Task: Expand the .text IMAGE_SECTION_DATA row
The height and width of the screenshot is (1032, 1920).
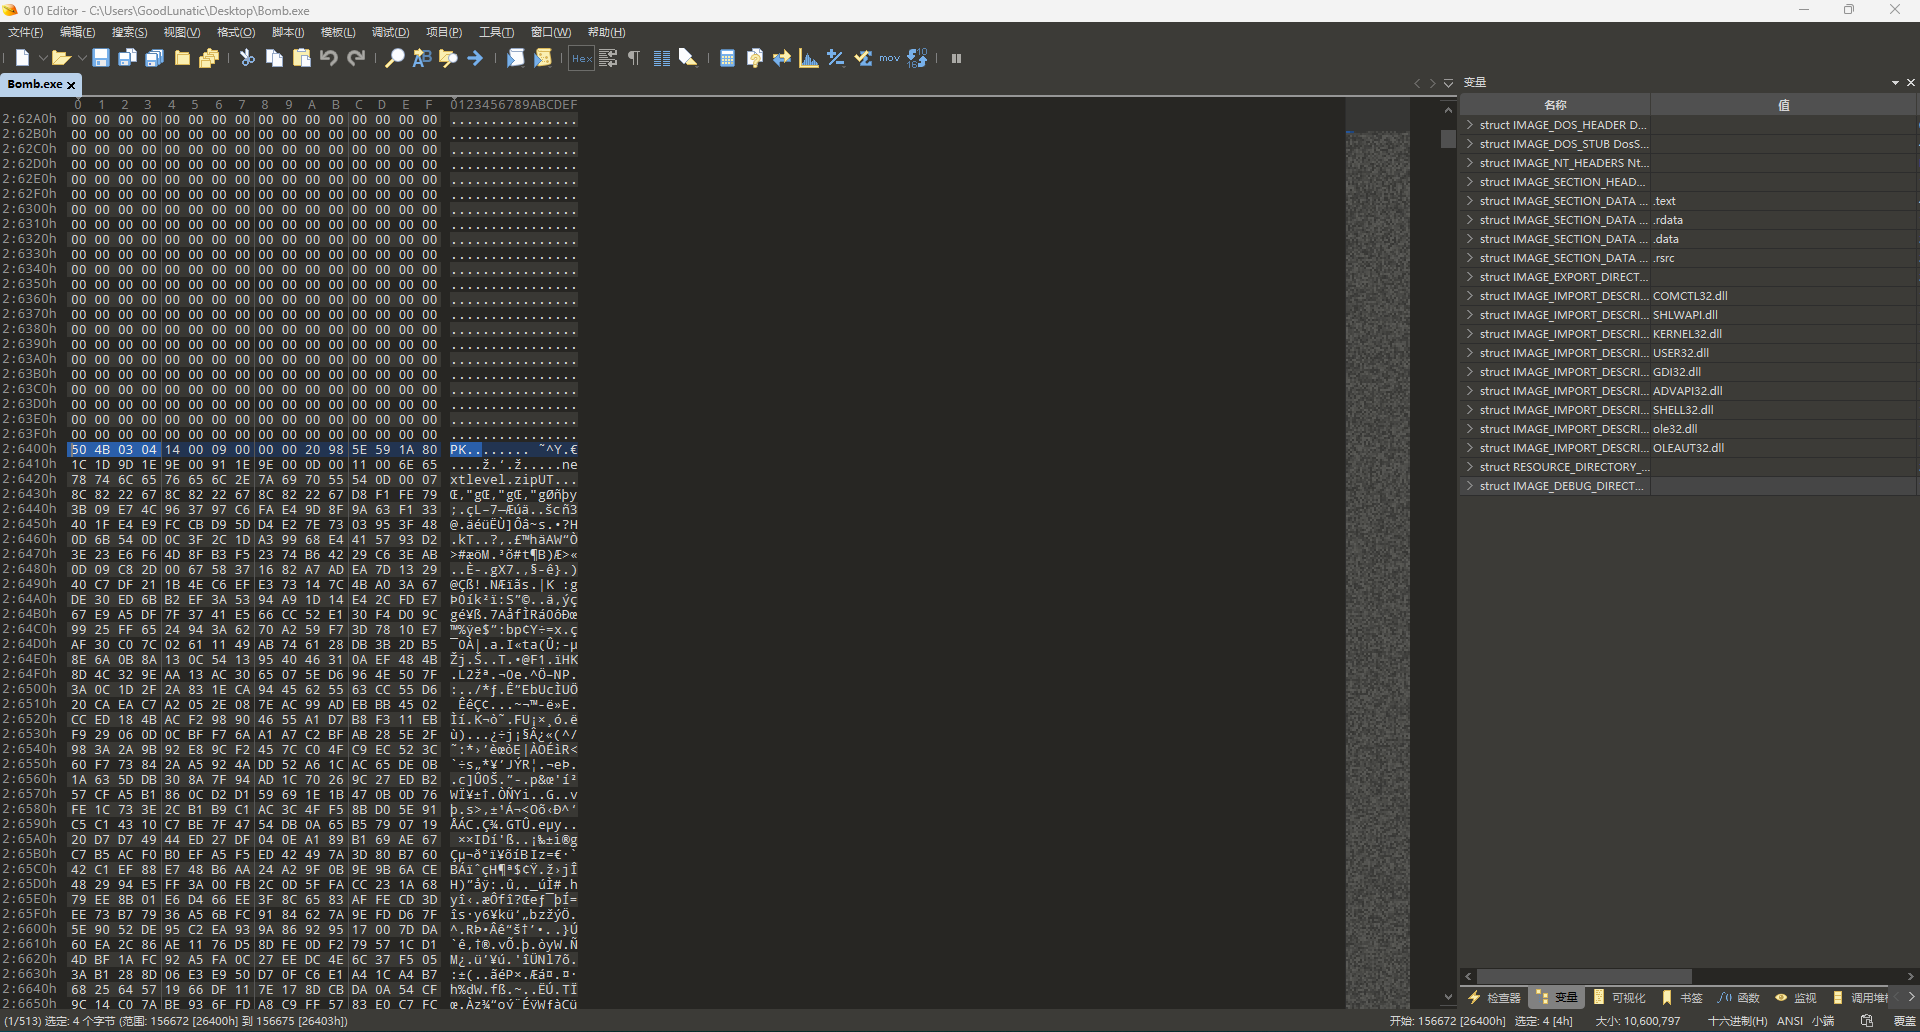Action: pyautogui.click(x=1469, y=201)
